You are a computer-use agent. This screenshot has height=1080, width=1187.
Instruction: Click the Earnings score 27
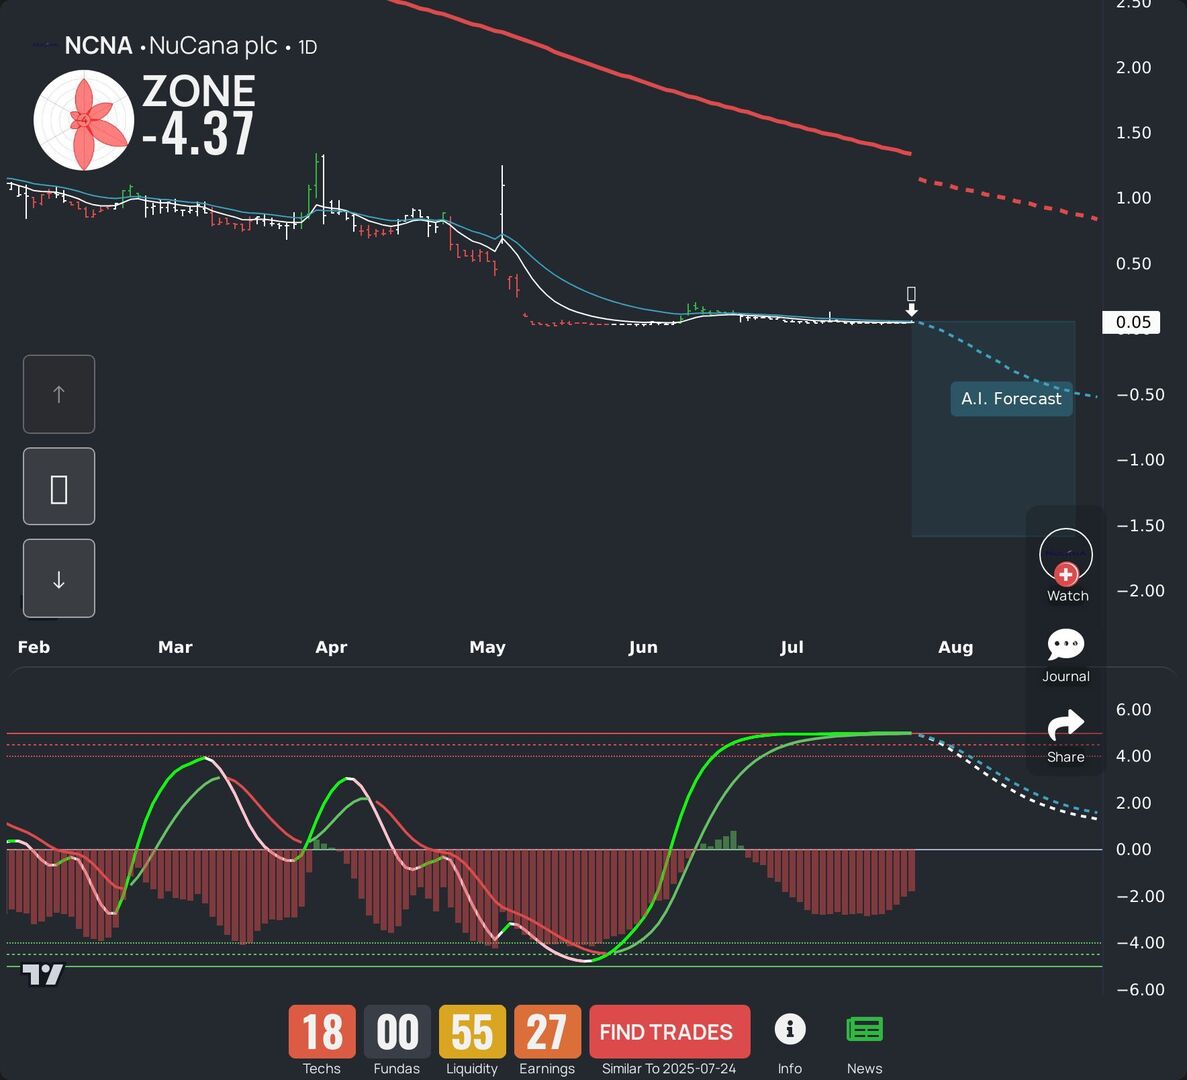pos(547,1032)
